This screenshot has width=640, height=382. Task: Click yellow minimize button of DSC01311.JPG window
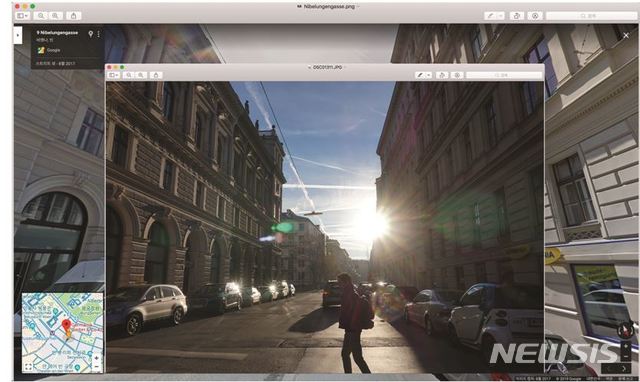[116, 67]
